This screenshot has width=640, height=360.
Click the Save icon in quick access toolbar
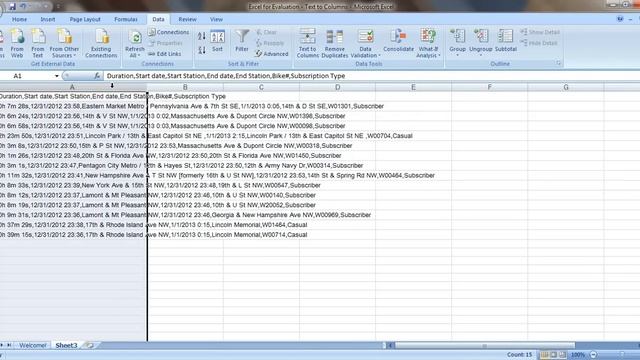[x=12, y=7]
